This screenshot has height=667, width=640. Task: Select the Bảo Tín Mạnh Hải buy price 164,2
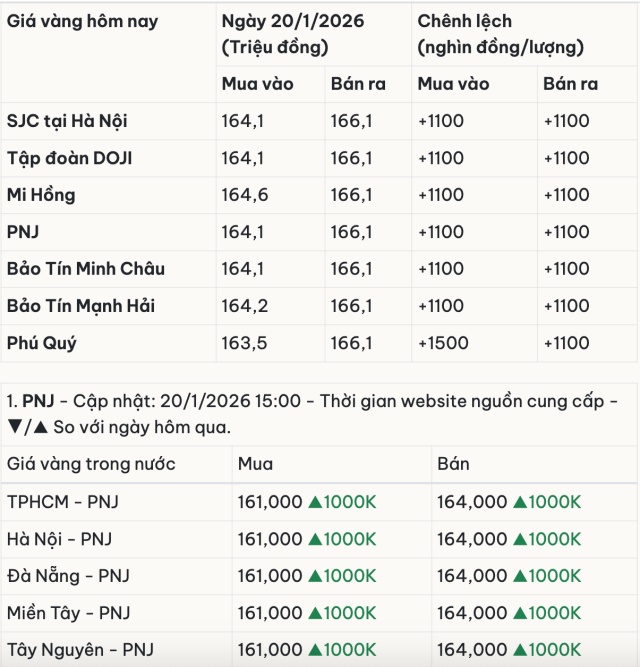click(245, 306)
